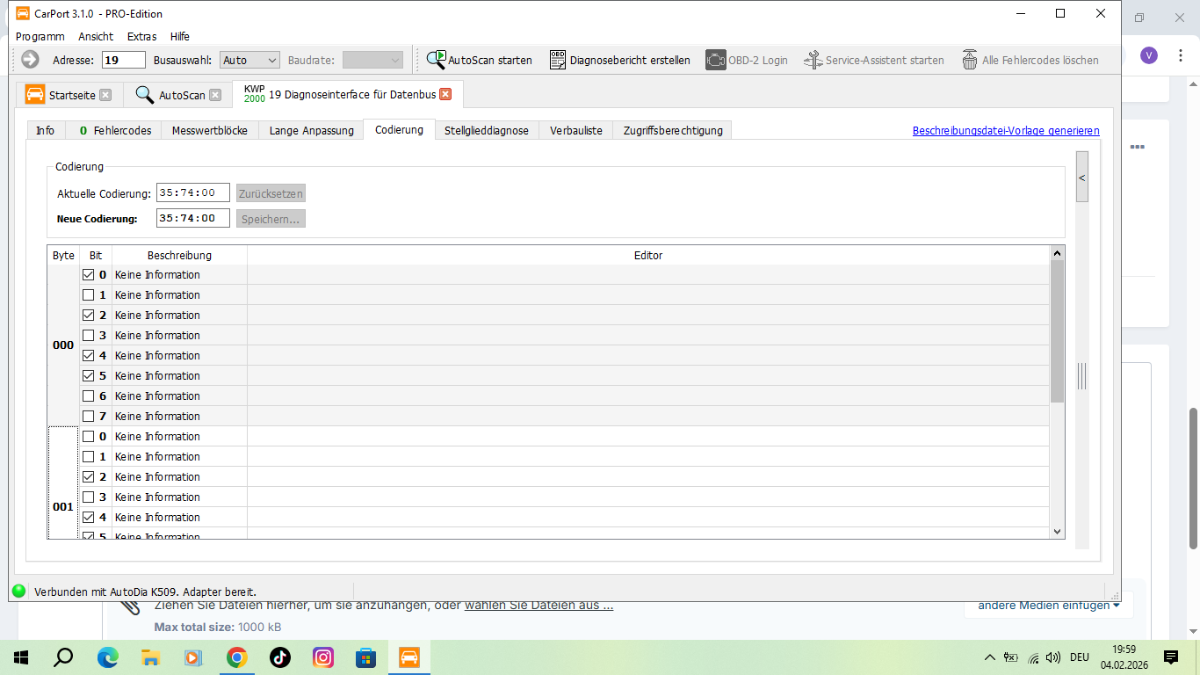This screenshot has height=675, width=1200.
Task: Start the Service-Assistent via its icon
Action: coord(813,60)
